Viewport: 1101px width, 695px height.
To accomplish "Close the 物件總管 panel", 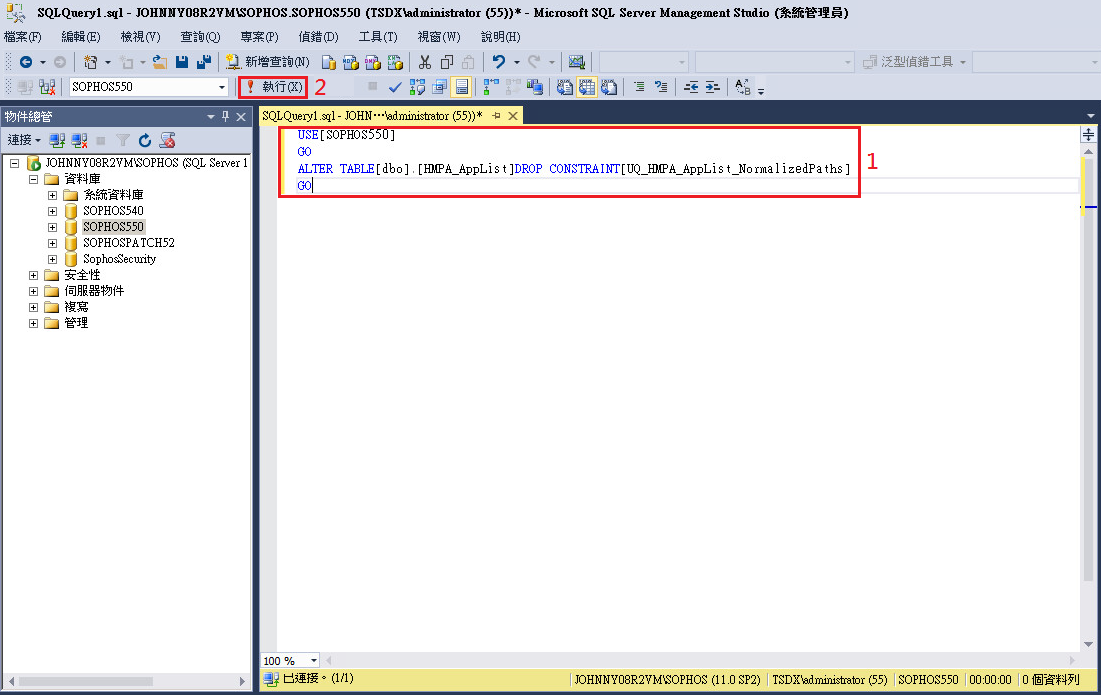I will 241,117.
